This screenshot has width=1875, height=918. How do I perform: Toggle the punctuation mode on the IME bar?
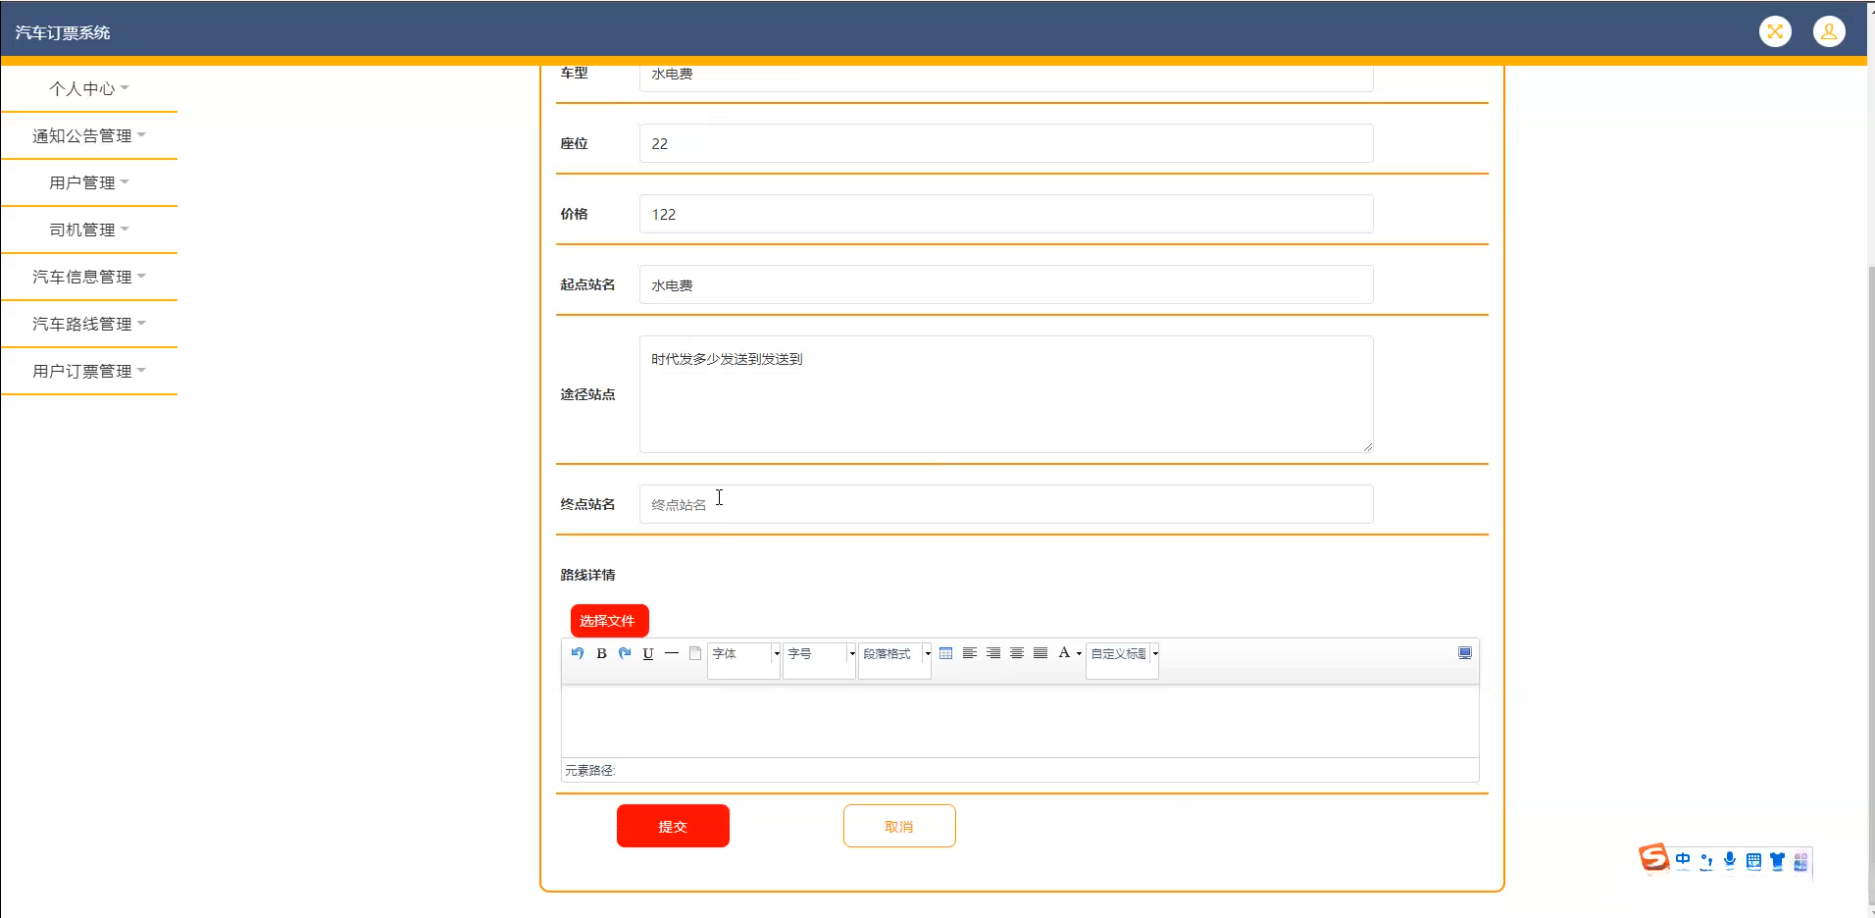click(1706, 861)
